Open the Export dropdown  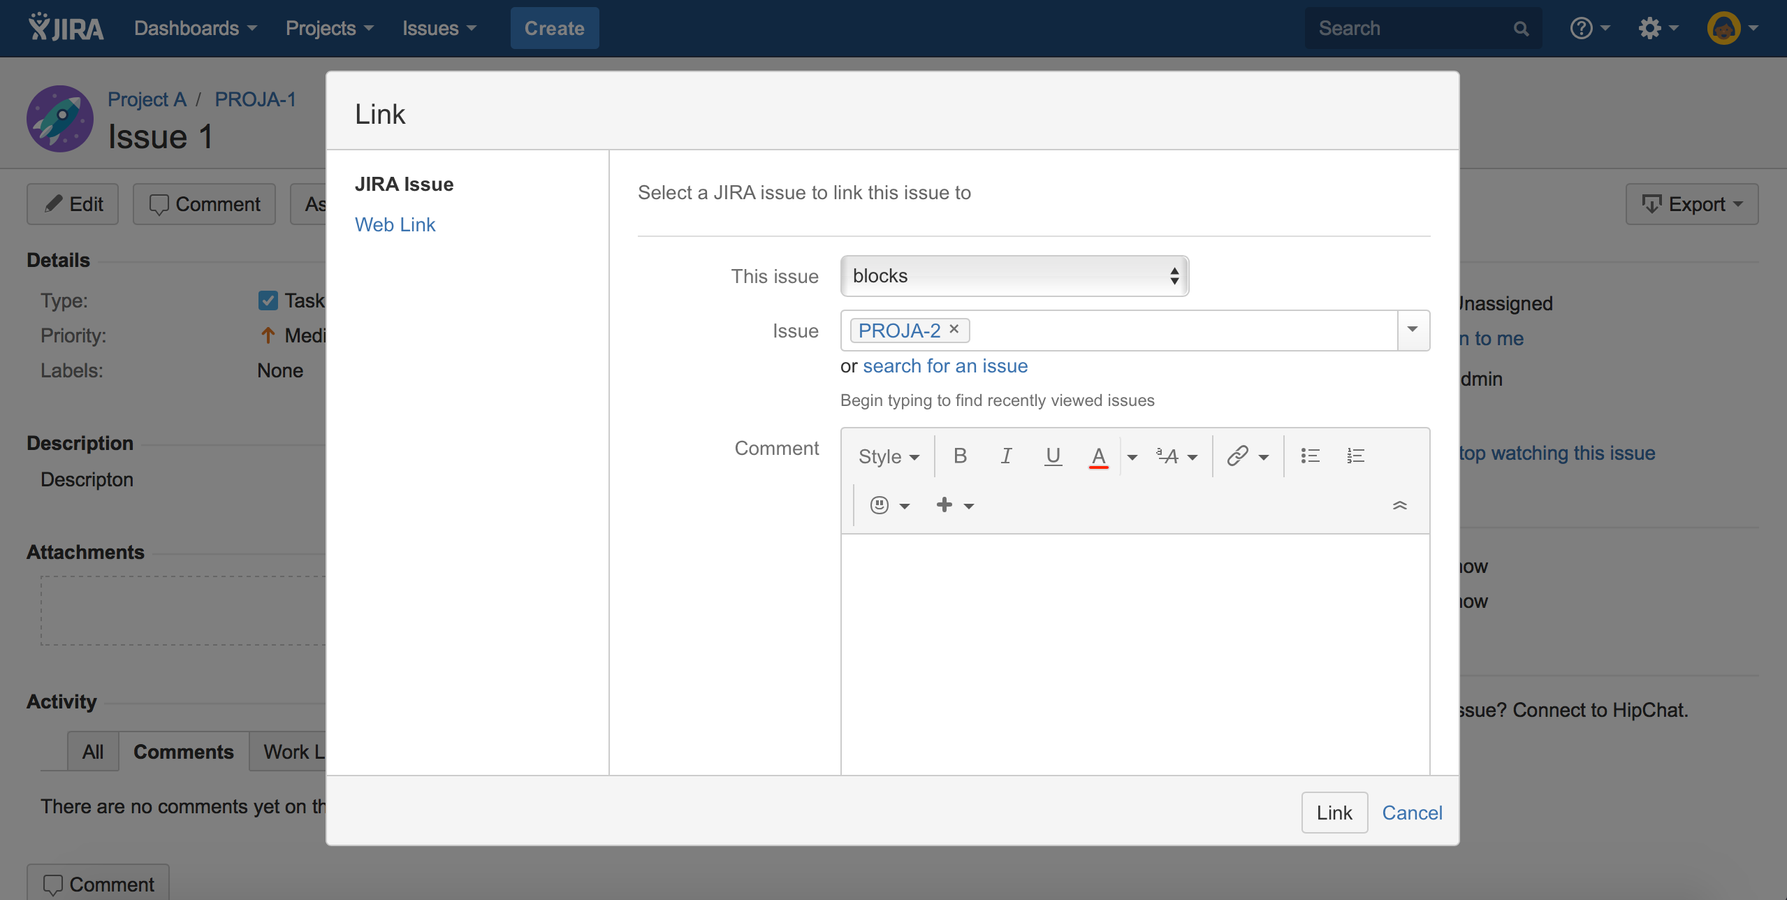pos(1691,204)
